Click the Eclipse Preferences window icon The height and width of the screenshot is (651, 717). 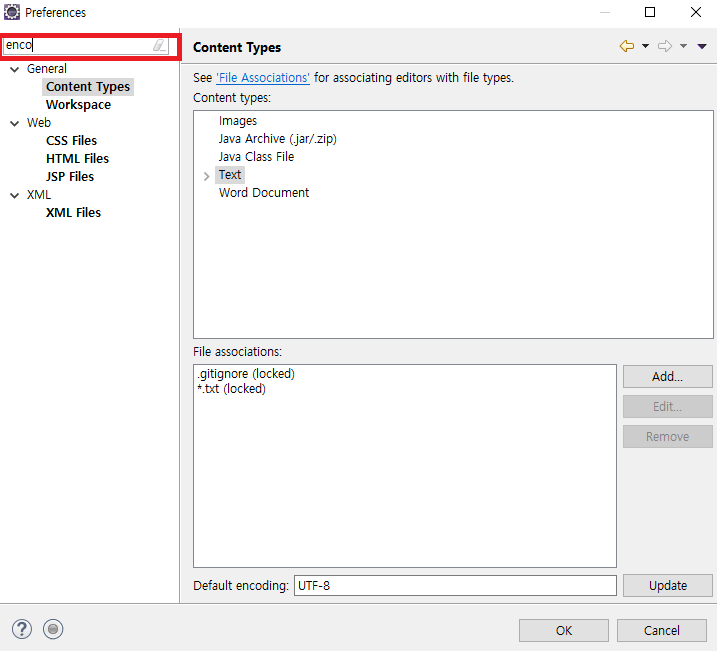pyautogui.click(x=12, y=12)
